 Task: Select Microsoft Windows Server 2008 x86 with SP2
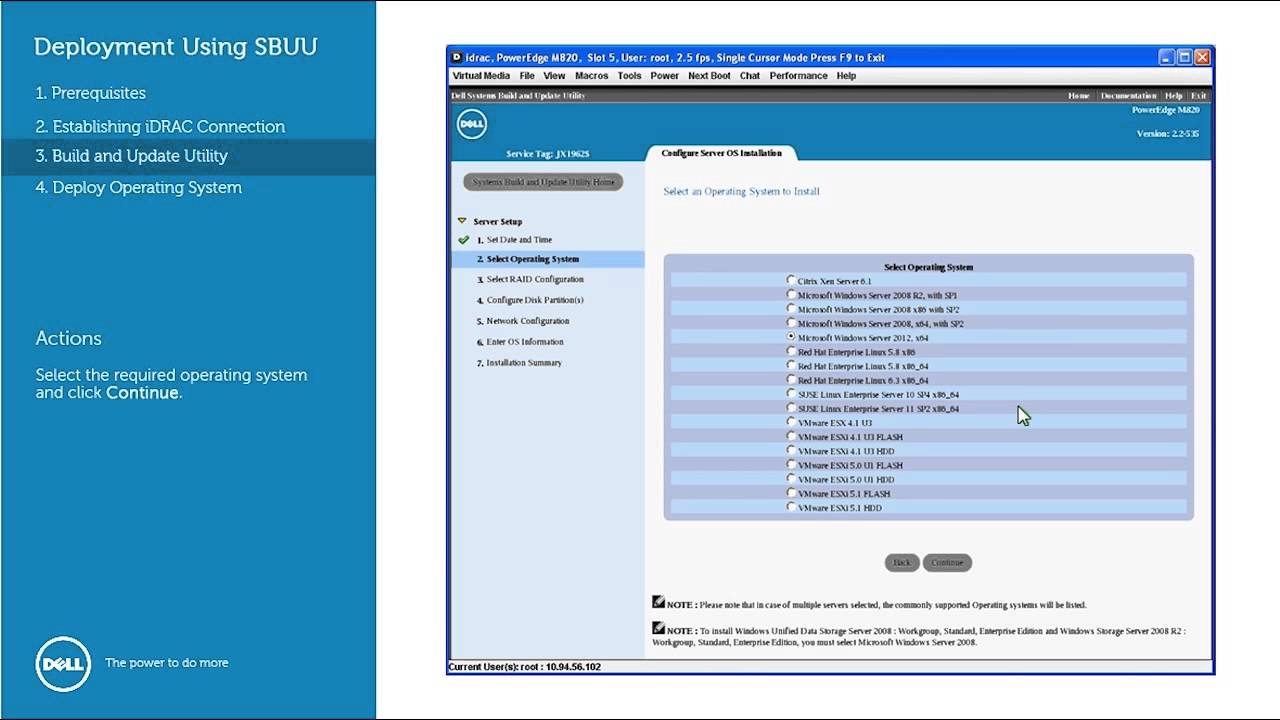[x=792, y=309]
